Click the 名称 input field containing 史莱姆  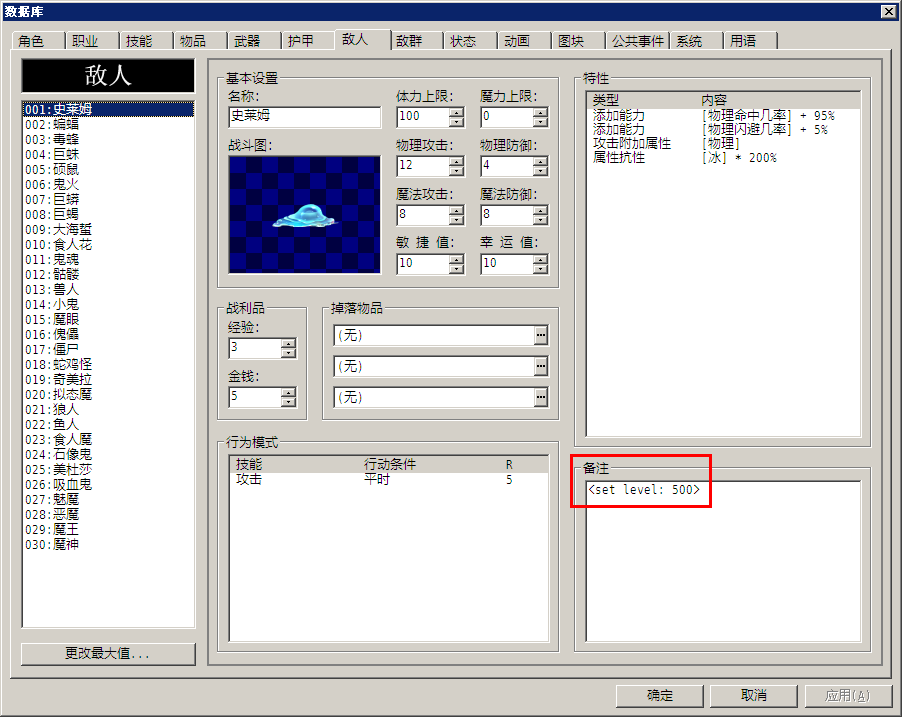304,117
